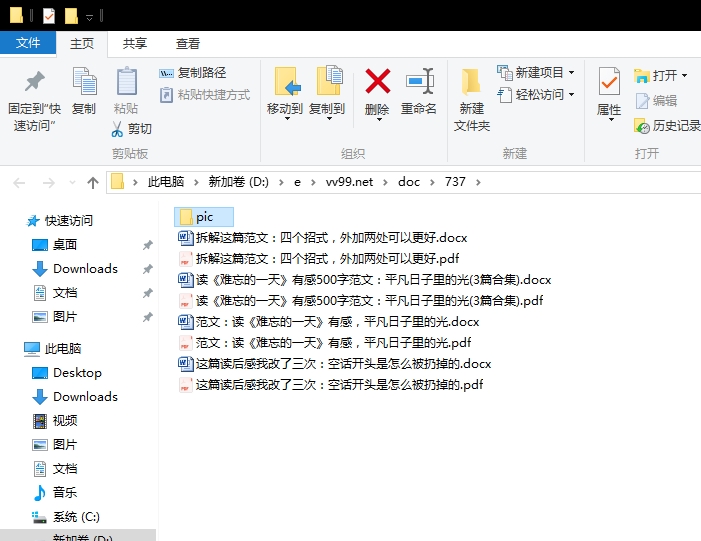701x541 pixels.
Task: Open the recent locations dropdown arrow
Action: click(72, 182)
